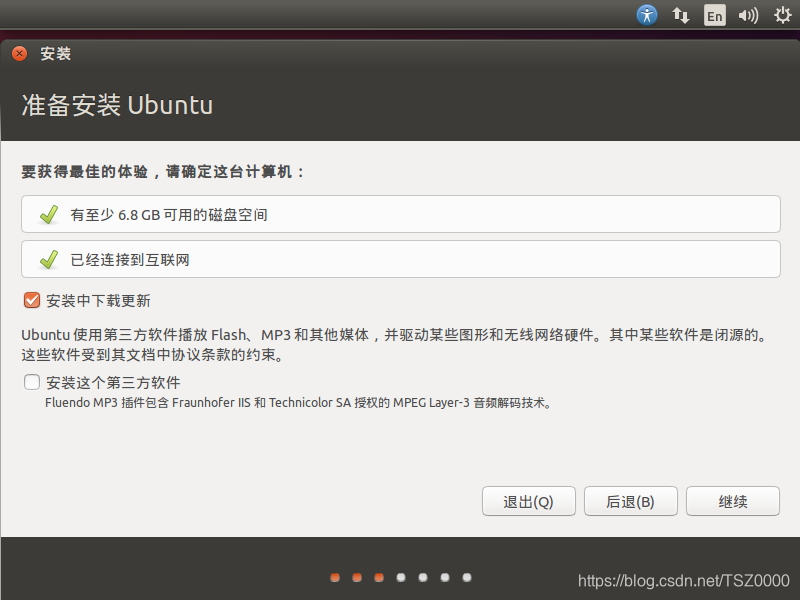800x600 pixels.
Task: Enable the 安装这个第三方软件 checkbox
Action: click(x=32, y=382)
